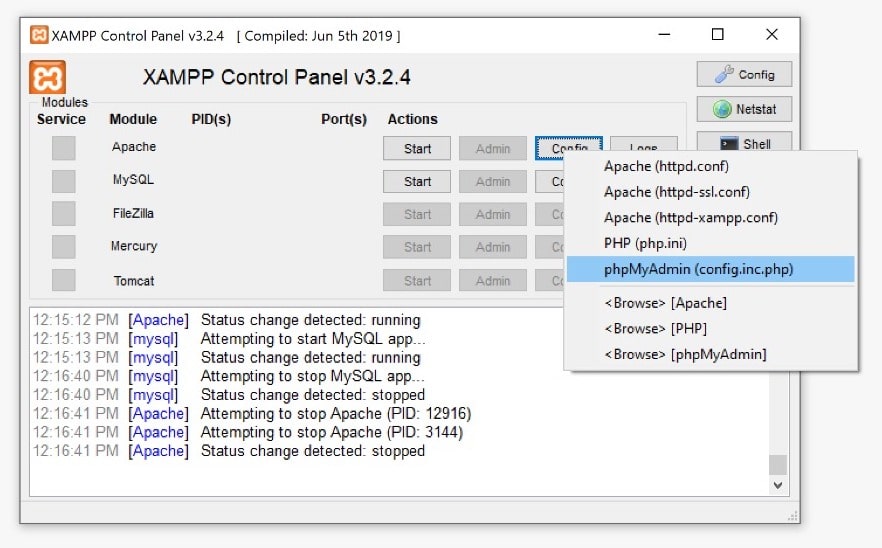Screen dimensions: 882x548
Task: Click the large orange XAMPP logo
Action: click(x=47, y=77)
